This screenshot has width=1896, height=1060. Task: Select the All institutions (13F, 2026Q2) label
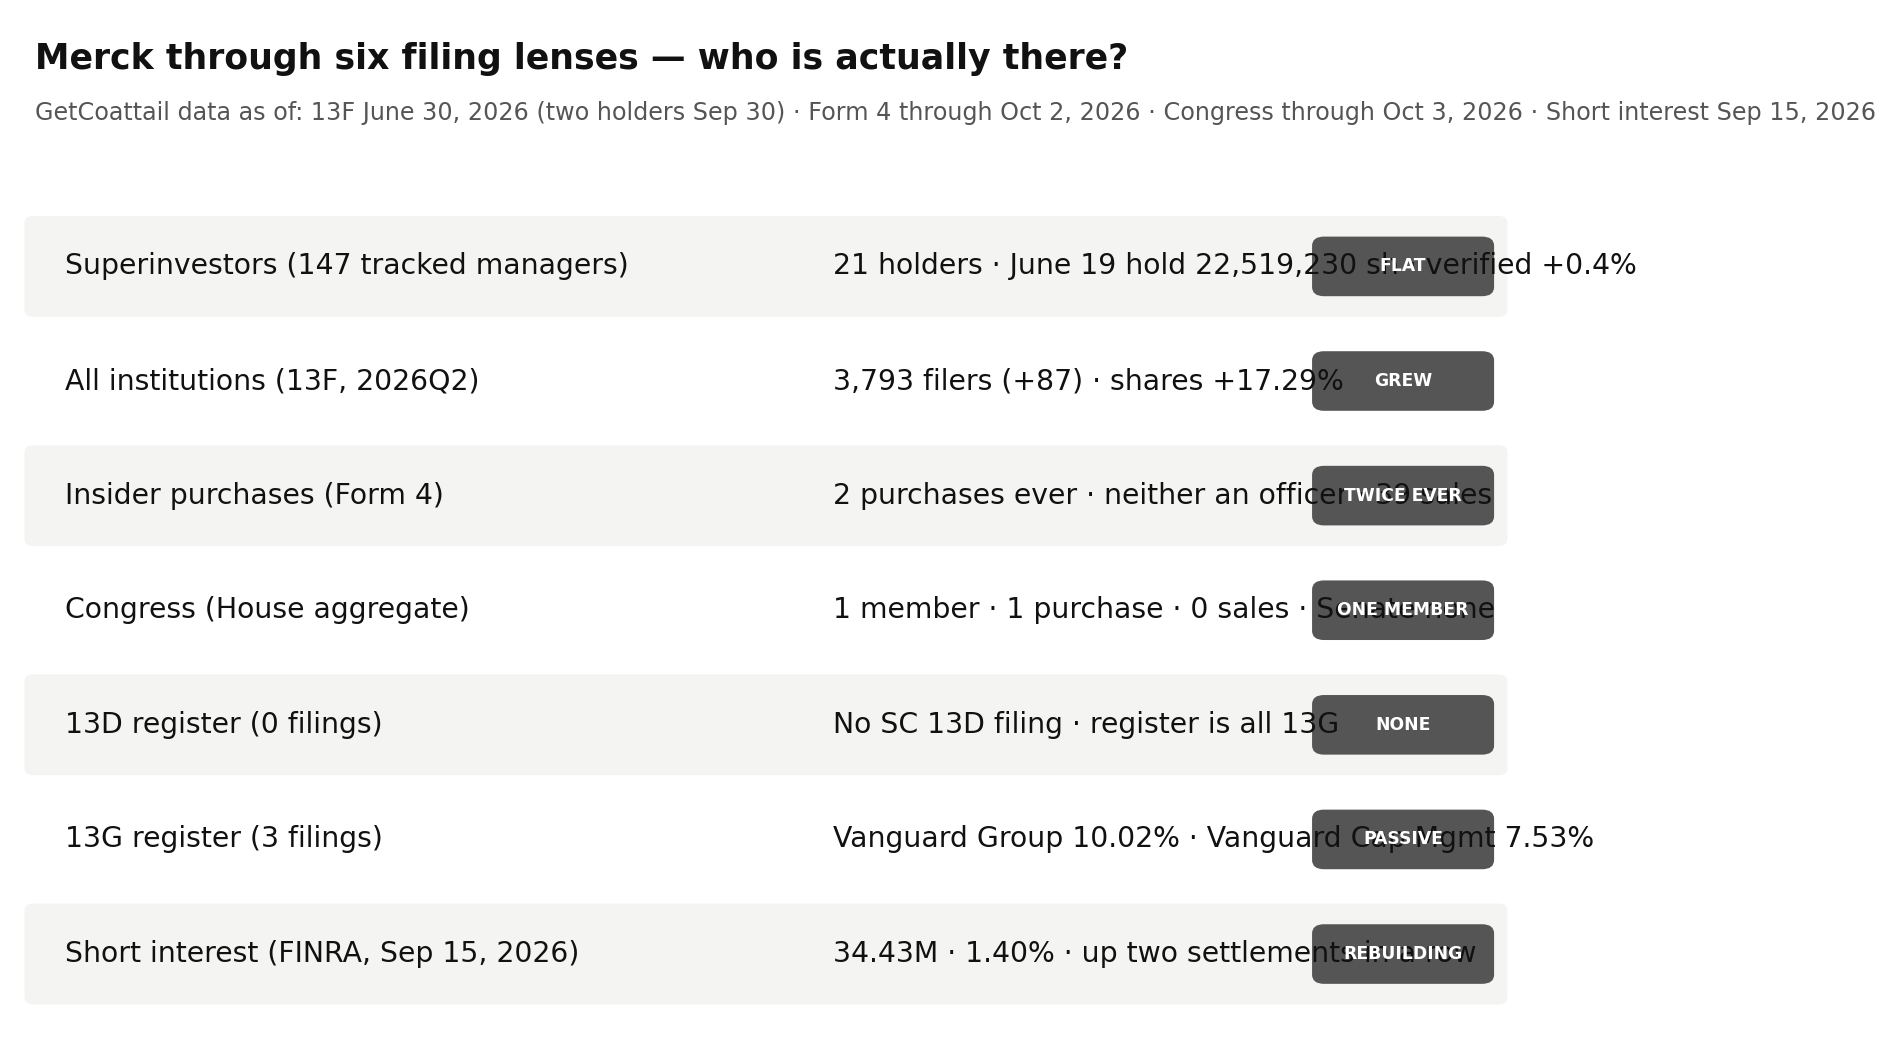pyautogui.click(x=272, y=381)
